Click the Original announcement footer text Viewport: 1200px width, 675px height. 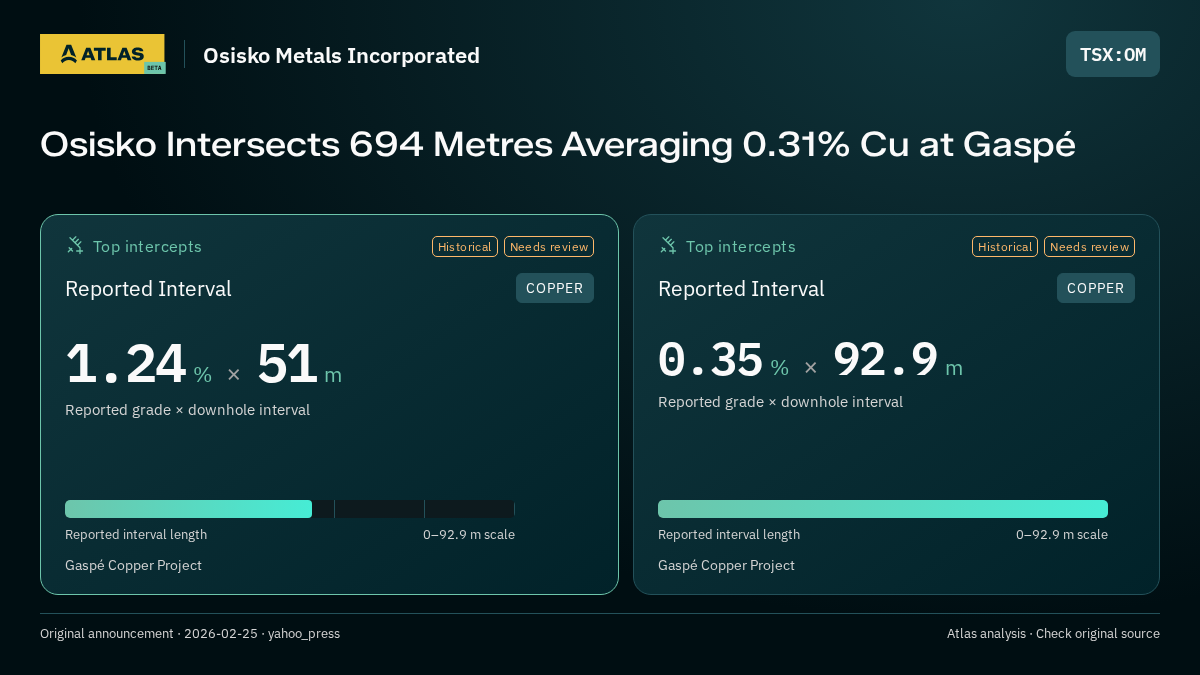(x=190, y=634)
